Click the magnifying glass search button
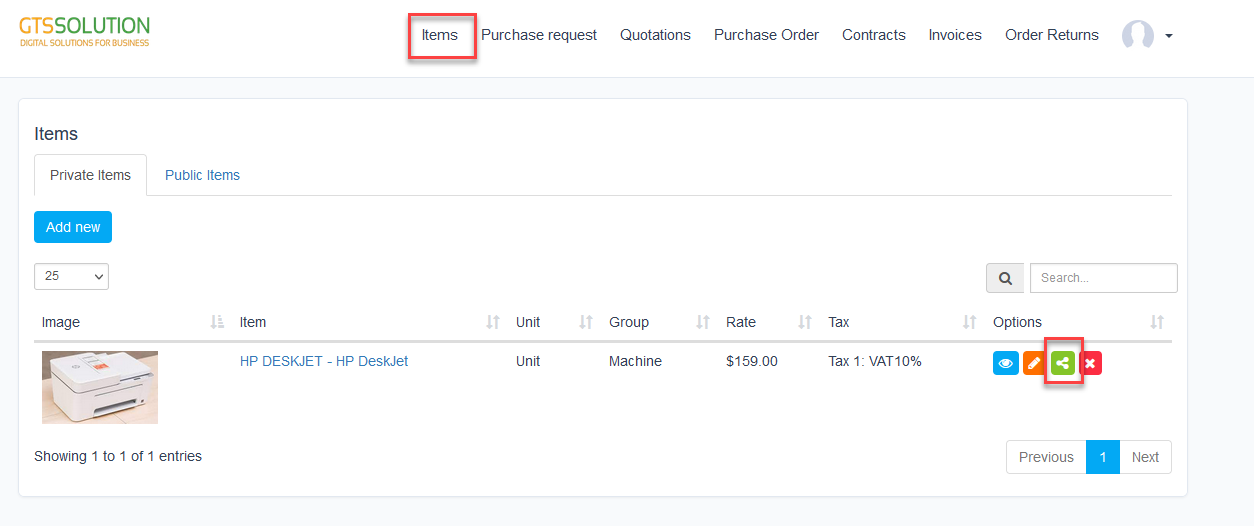The width and height of the screenshot is (1254, 526). (x=1004, y=278)
